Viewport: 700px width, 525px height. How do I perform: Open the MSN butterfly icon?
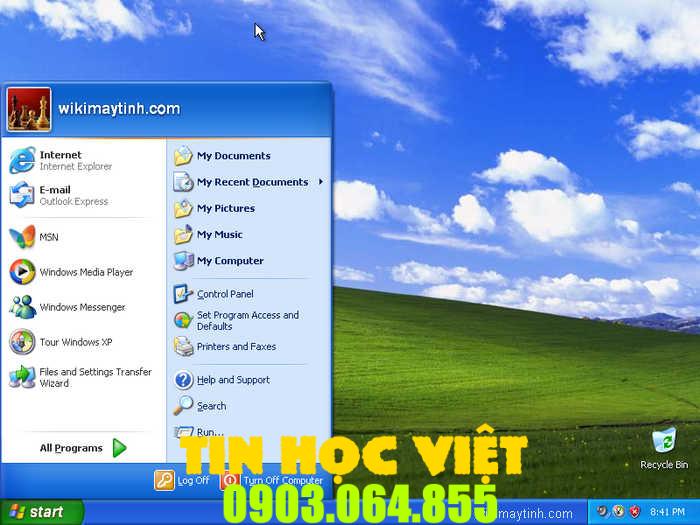coord(22,237)
